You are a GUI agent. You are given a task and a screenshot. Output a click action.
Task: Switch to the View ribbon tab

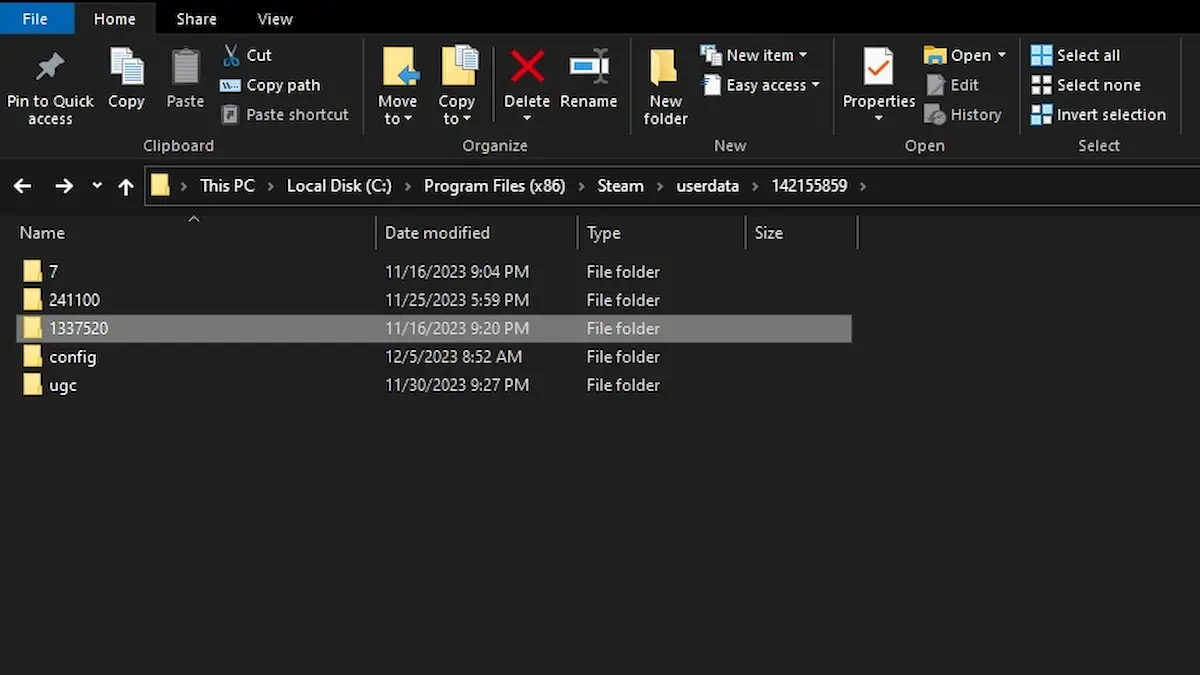(274, 19)
